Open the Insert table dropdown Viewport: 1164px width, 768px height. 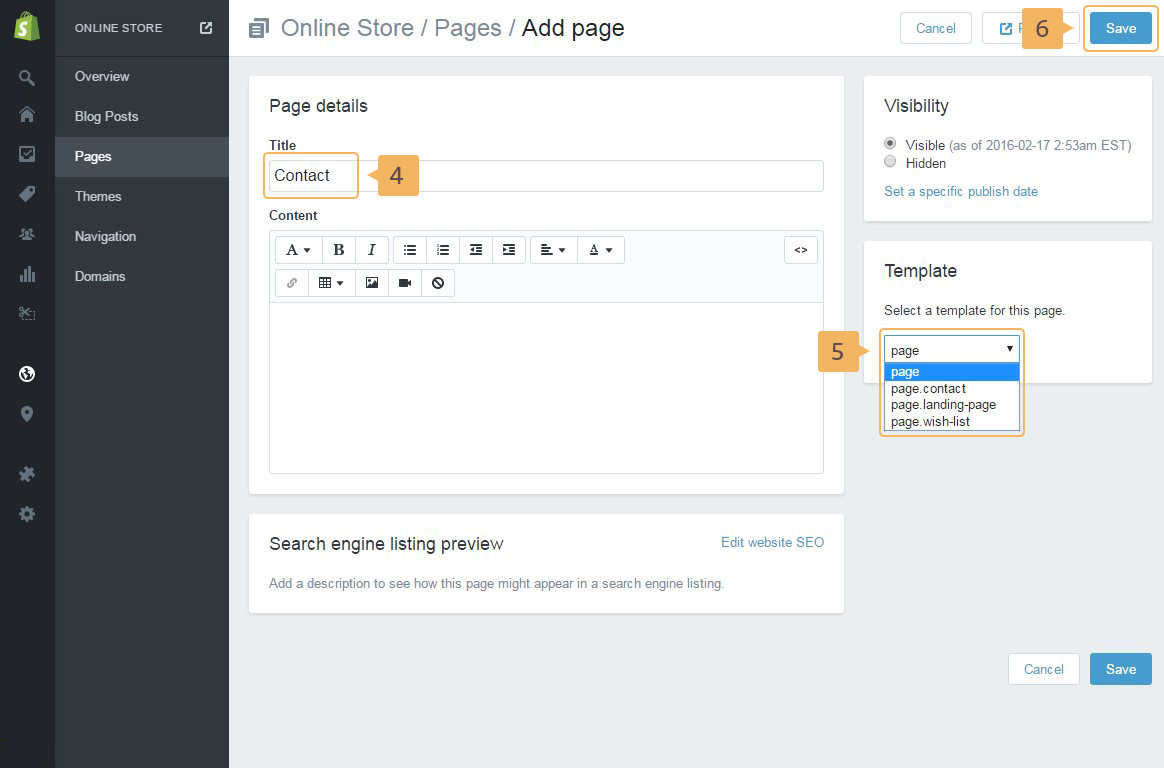pyautogui.click(x=331, y=283)
